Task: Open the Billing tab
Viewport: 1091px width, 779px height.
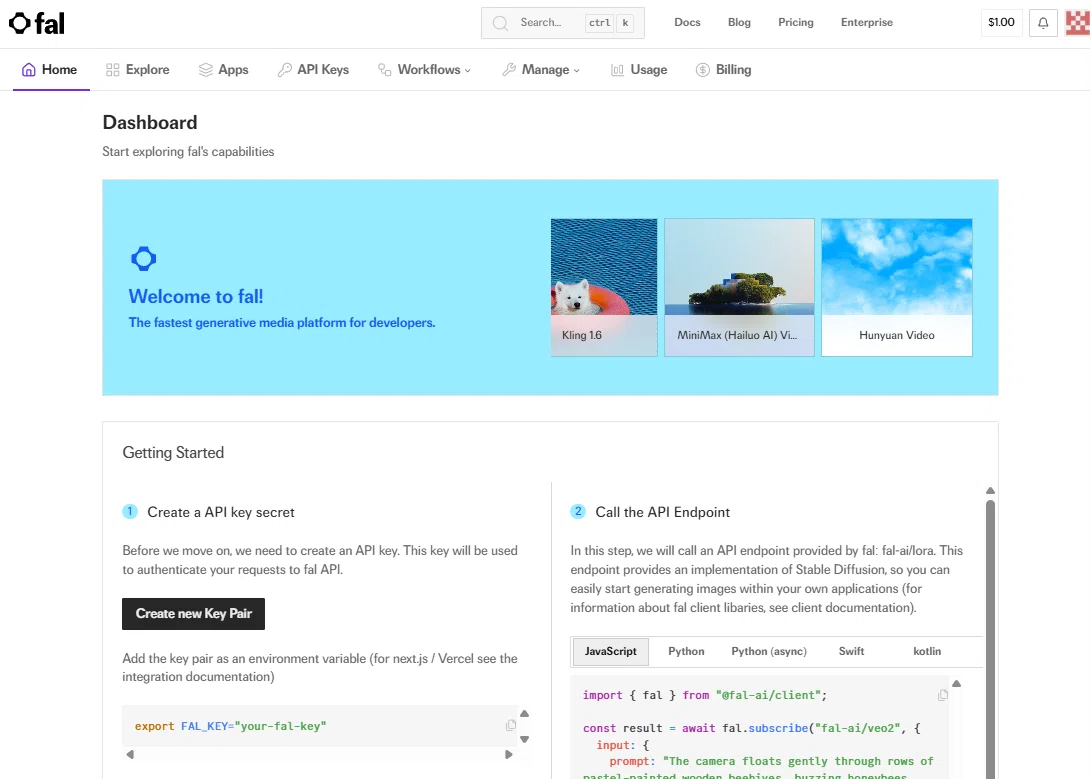Action: coord(724,70)
